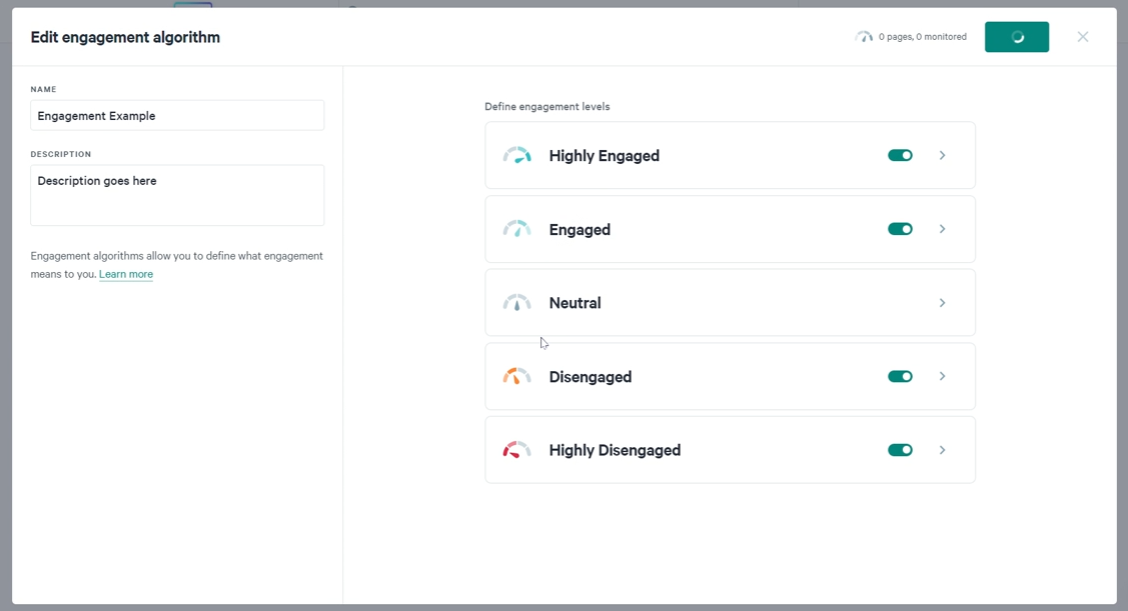Open the Highly Disengaged chevron arrow
Viewport: 1128px width, 611px height.
click(942, 450)
